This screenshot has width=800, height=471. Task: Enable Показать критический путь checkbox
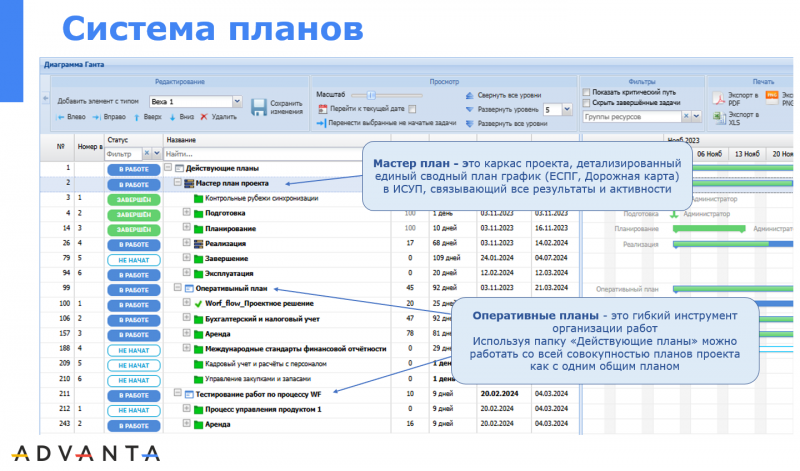point(586,92)
